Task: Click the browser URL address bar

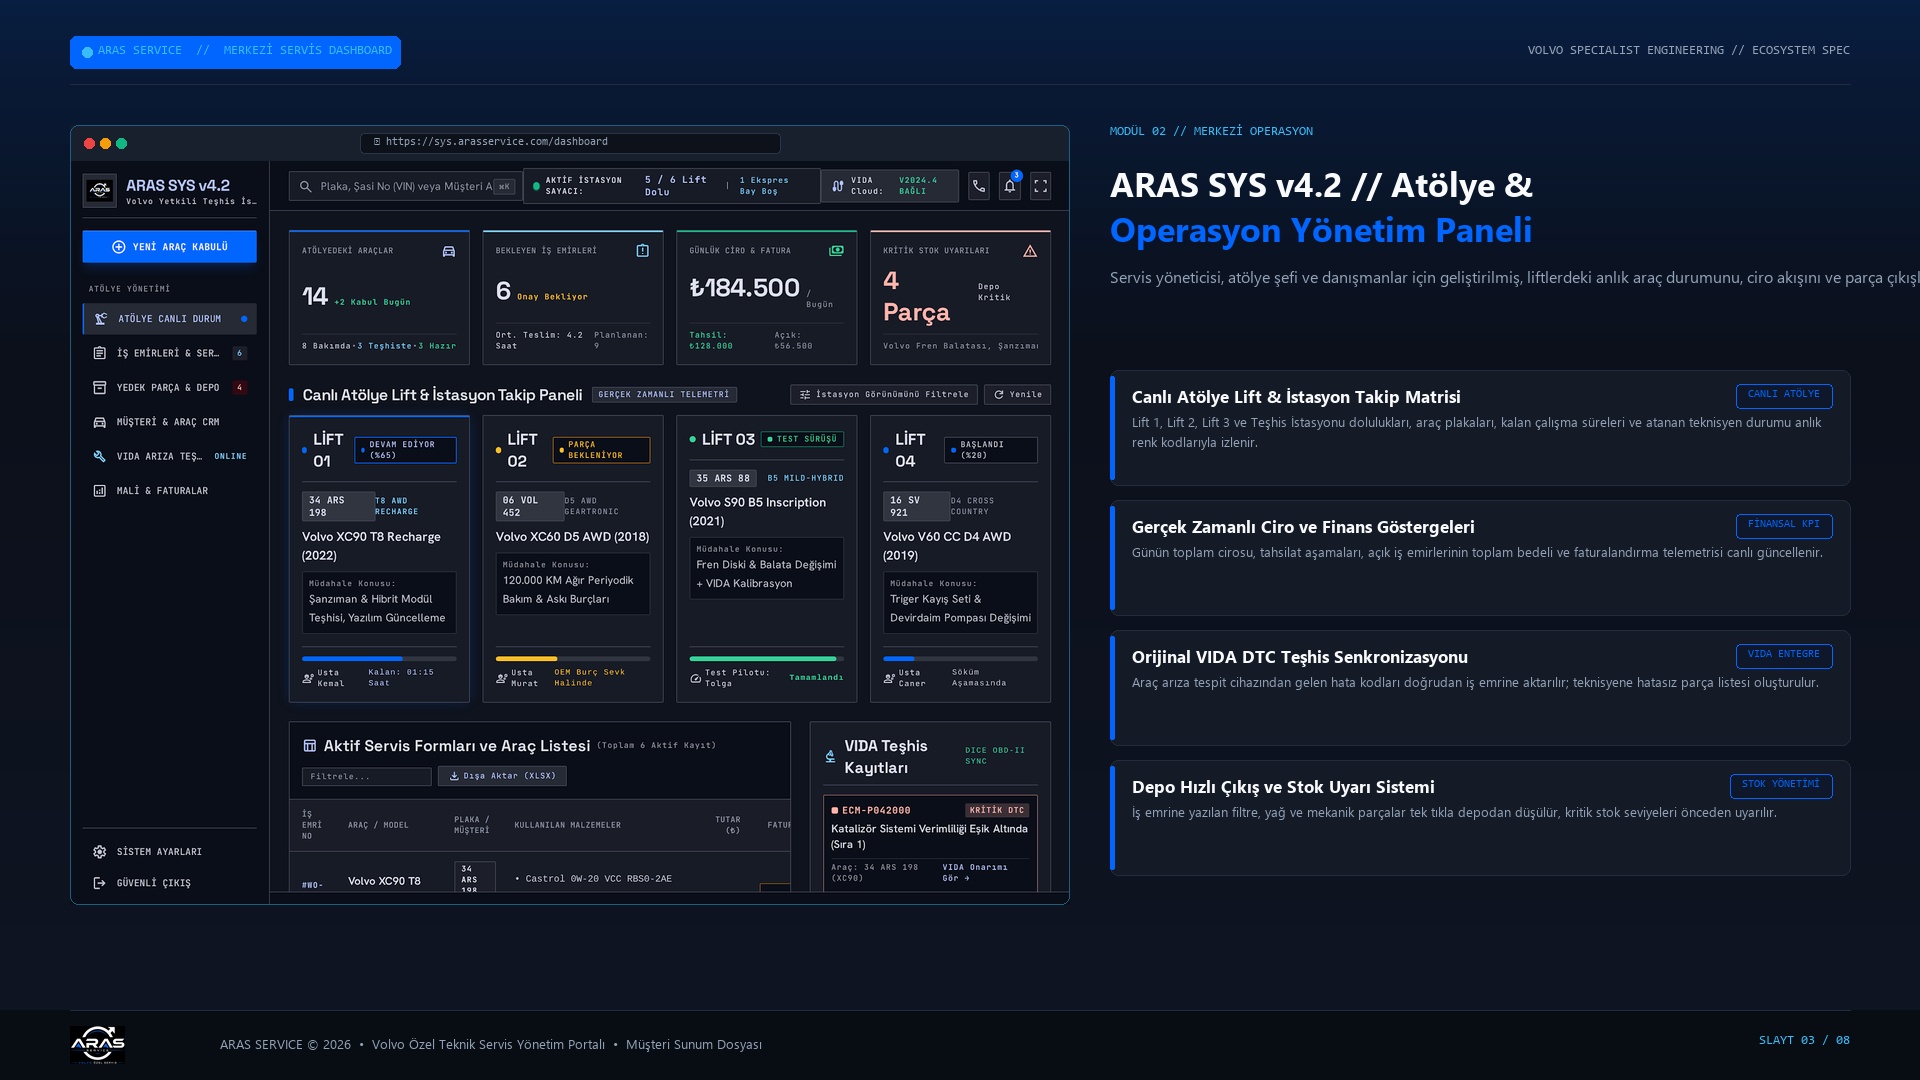Action: 570,143
